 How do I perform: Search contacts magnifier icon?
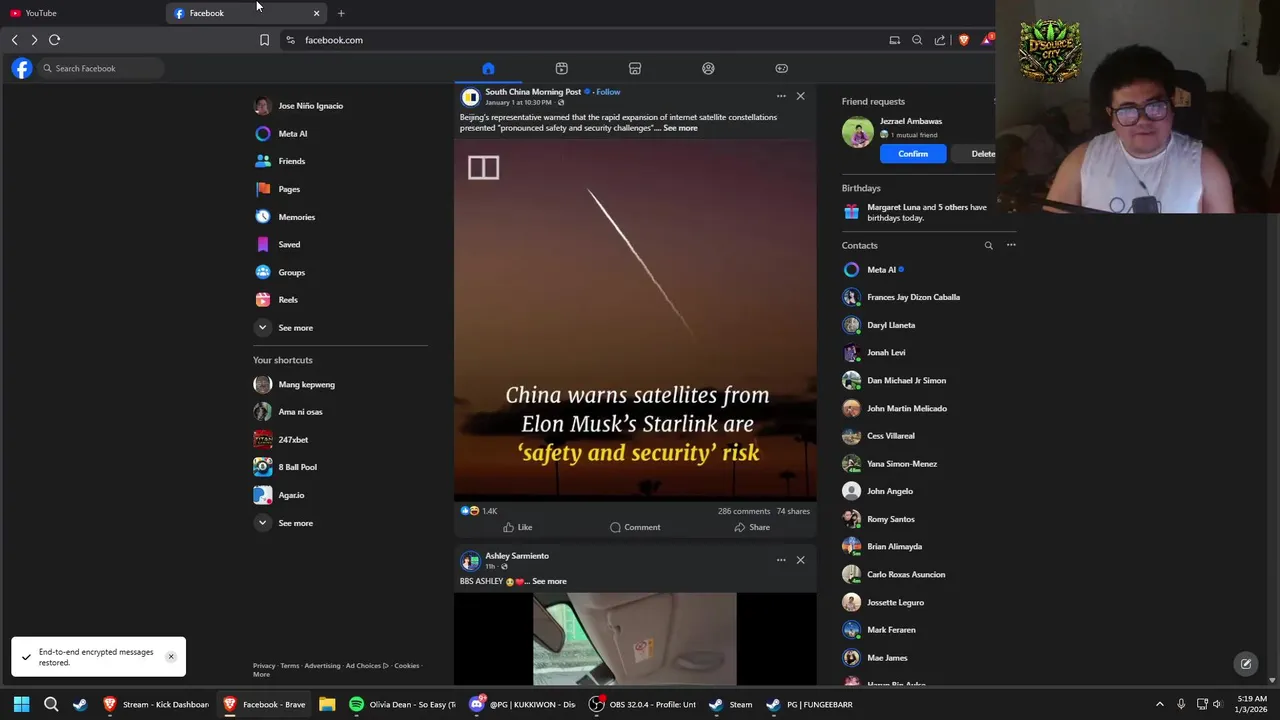(x=988, y=245)
